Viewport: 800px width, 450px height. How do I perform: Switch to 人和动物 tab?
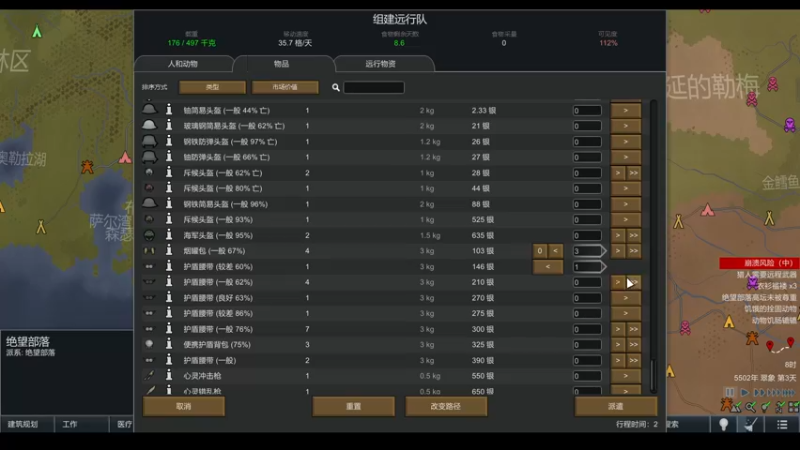pos(183,64)
